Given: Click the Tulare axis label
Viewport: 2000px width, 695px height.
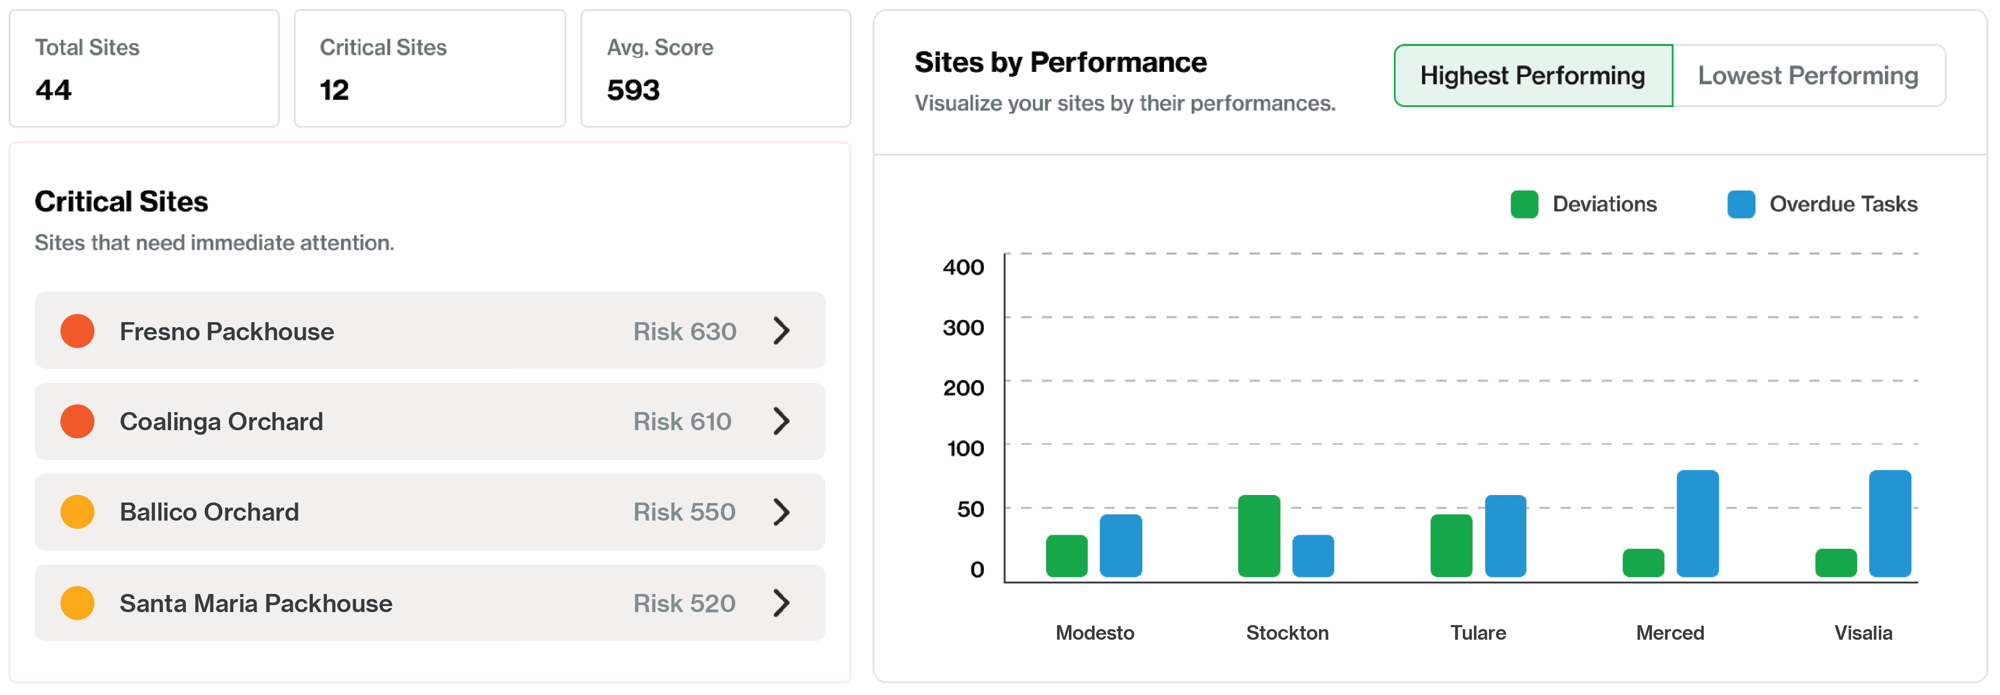Looking at the screenshot, I should point(1478,633).
